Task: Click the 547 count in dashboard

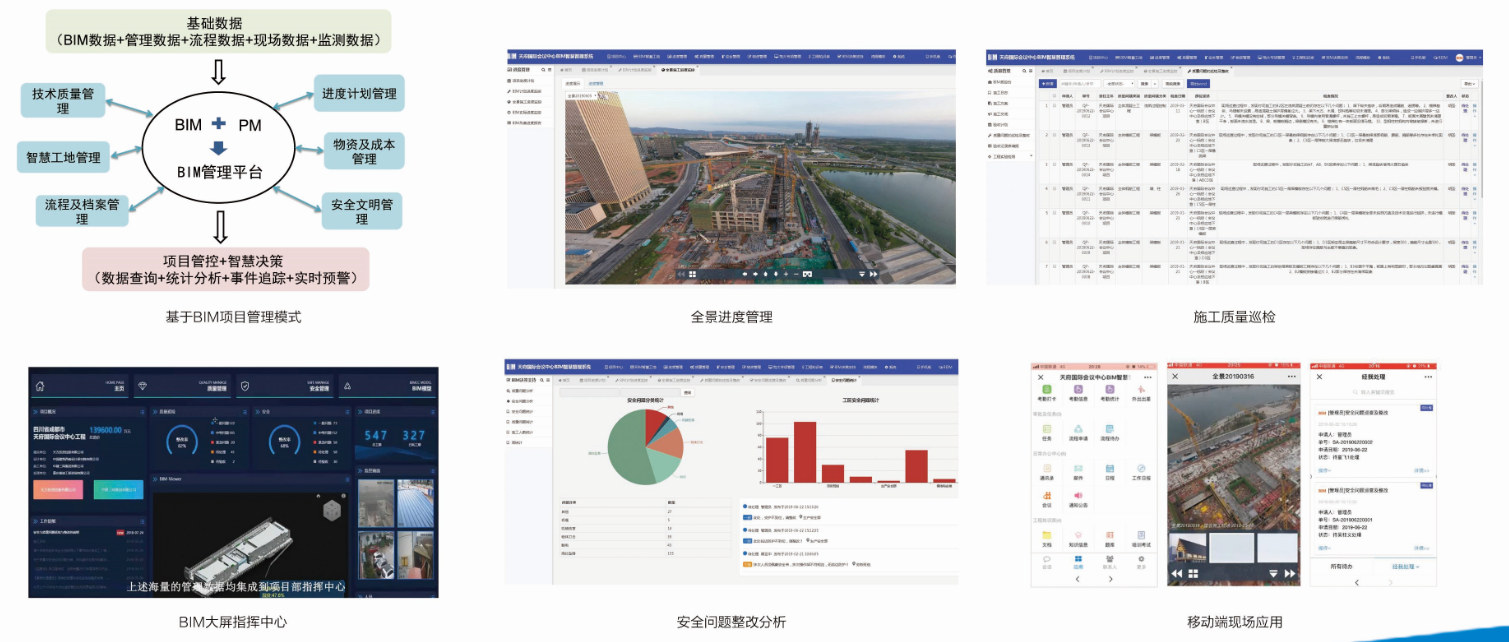Action: point(375,435)
